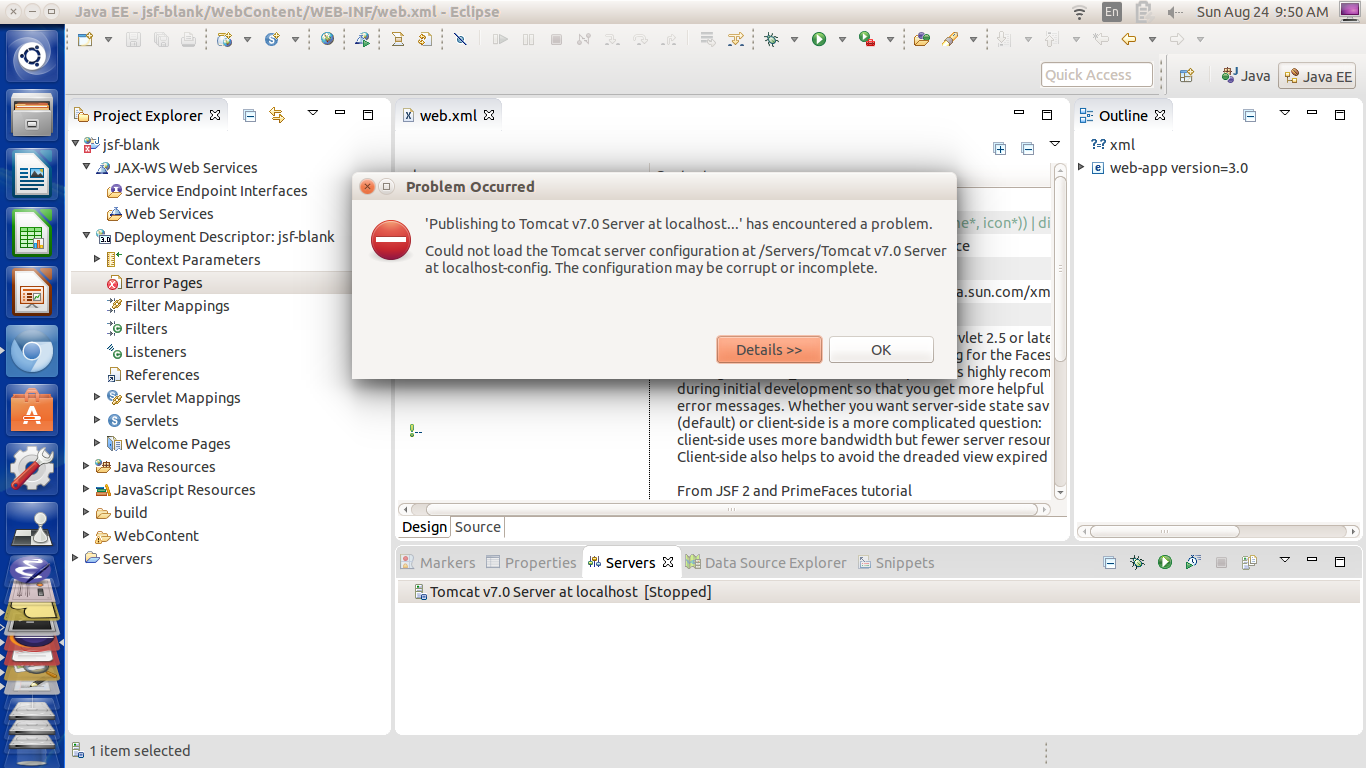1366x768 pixels.
Task: Switch to the Source tab of web.xml editor
Action: 478,527
